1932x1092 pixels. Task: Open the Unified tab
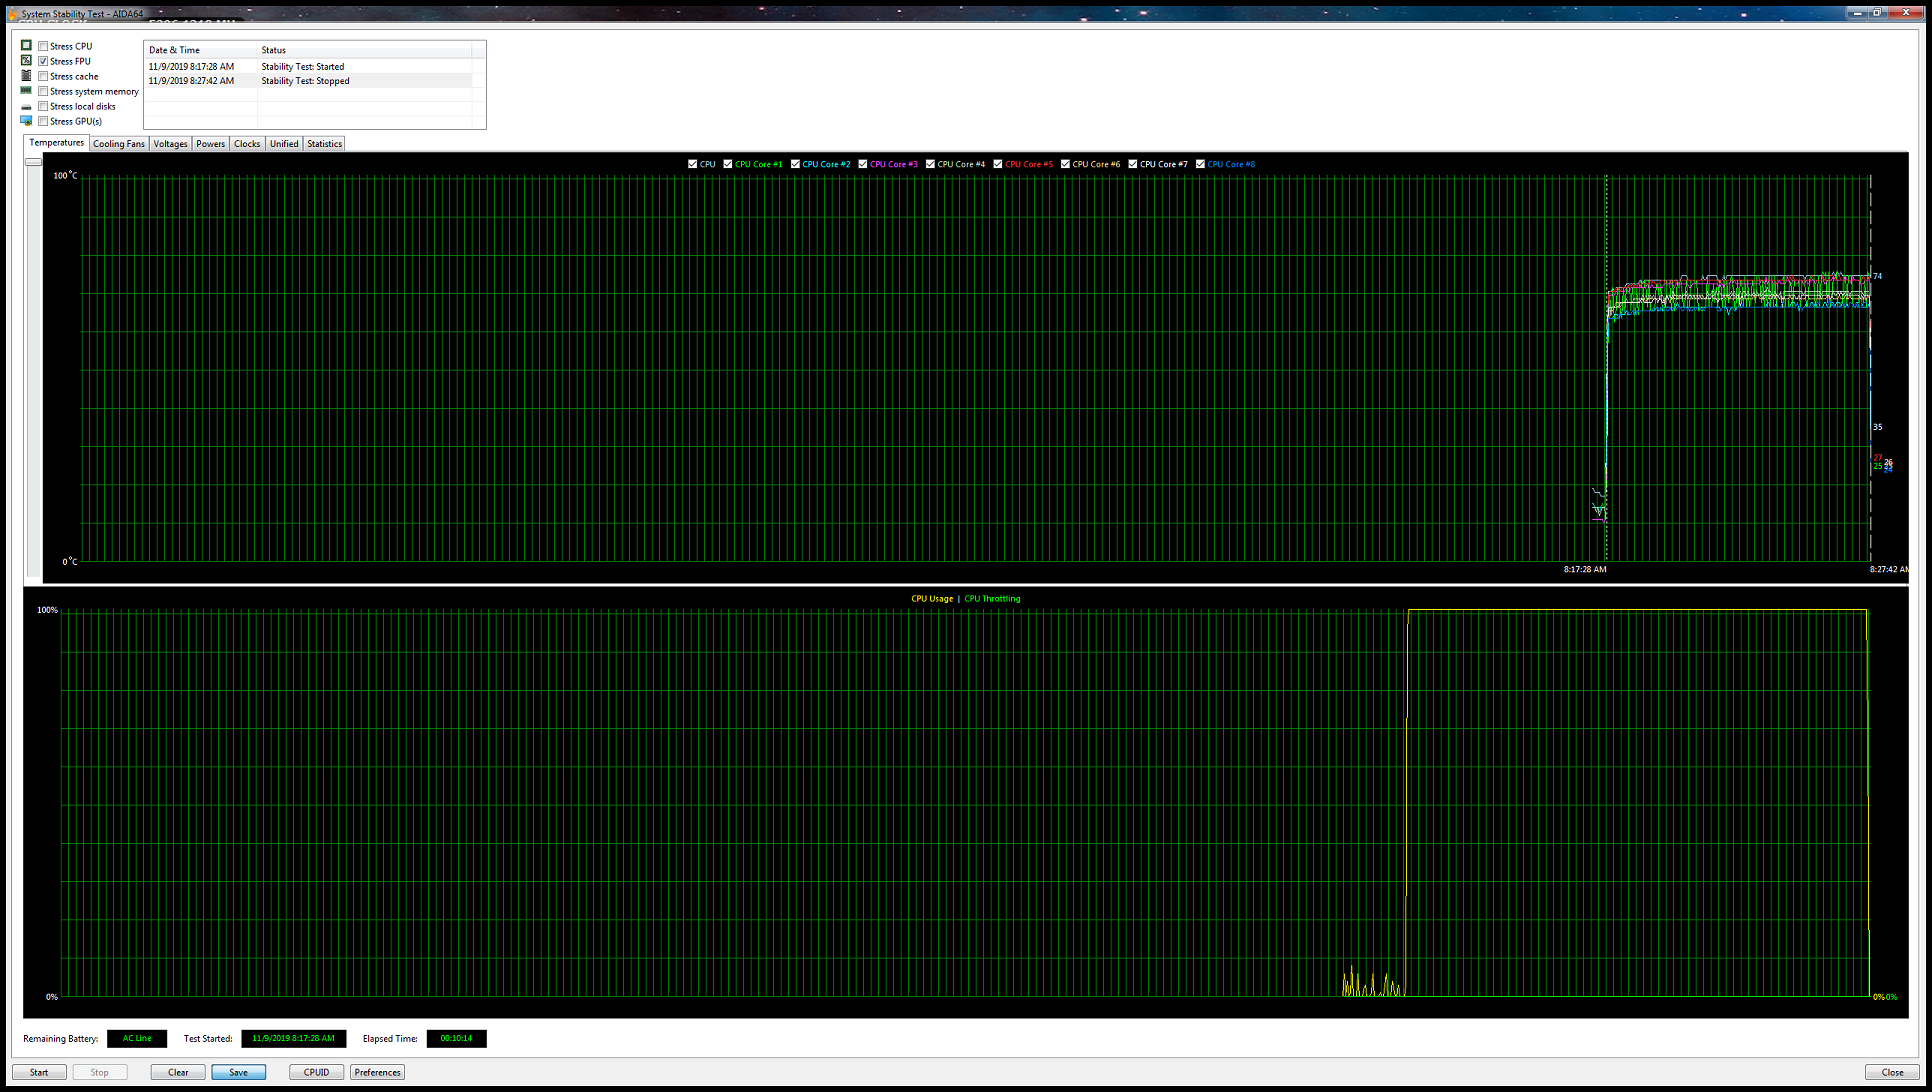284,144
